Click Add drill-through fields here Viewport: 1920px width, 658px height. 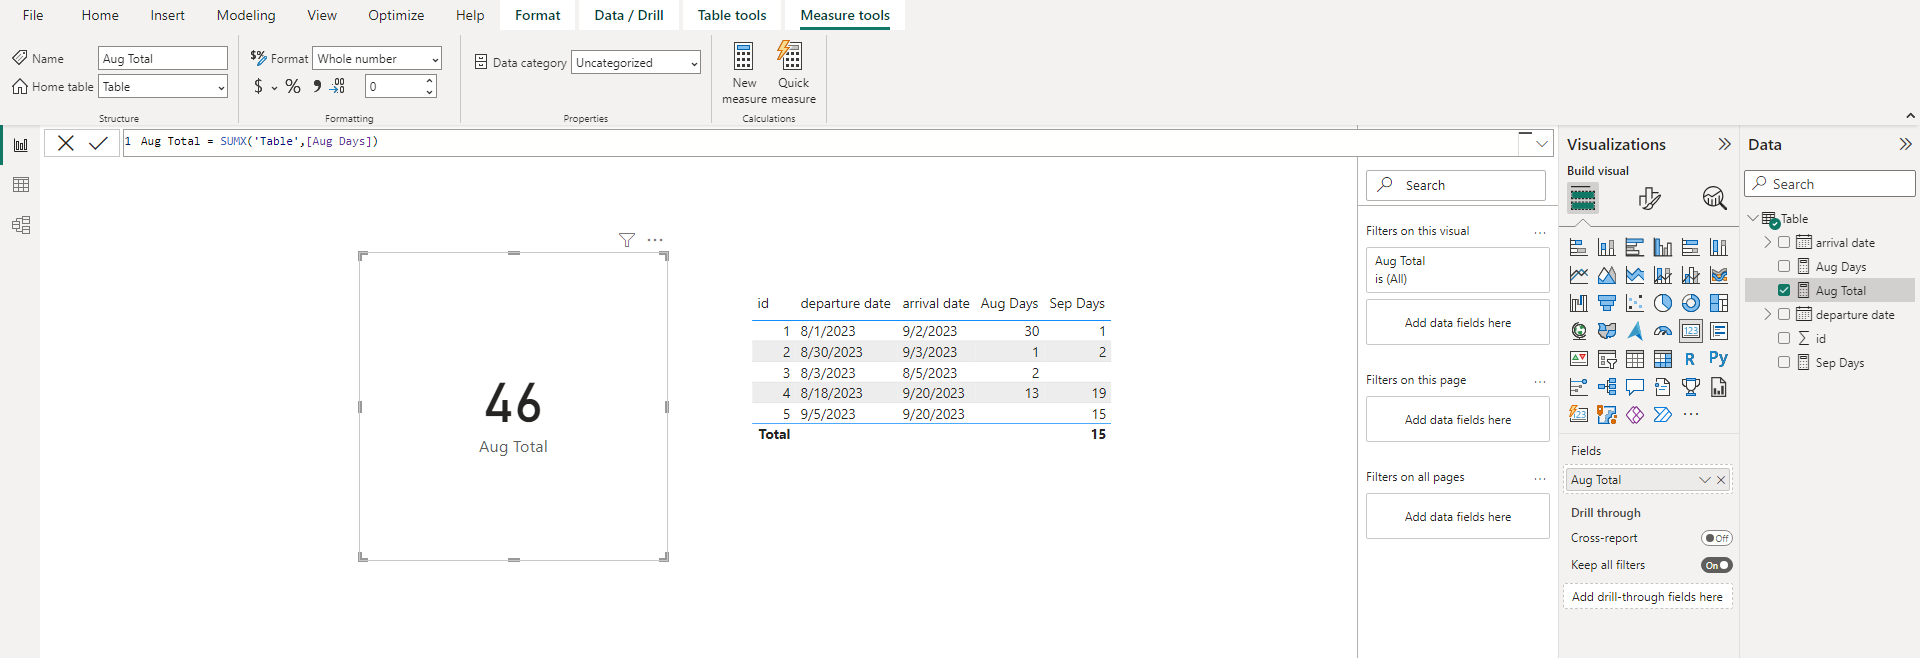[1647, 597]
